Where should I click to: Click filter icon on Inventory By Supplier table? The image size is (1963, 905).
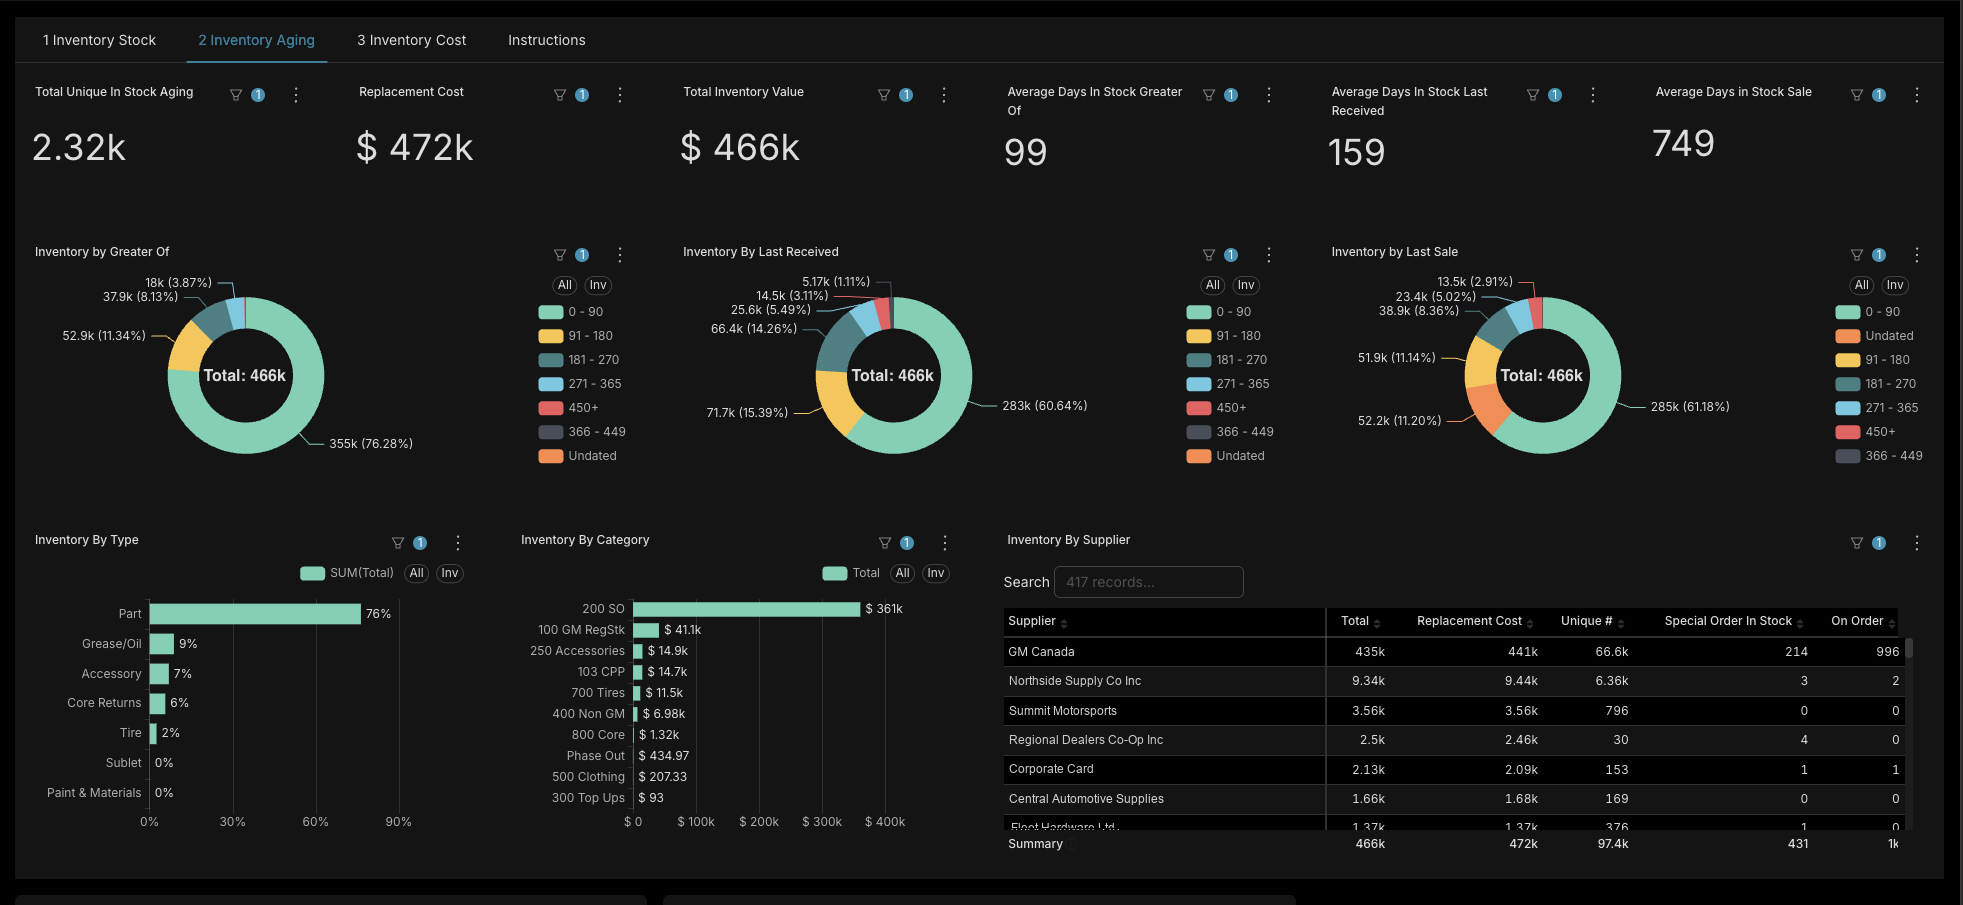[x=1857, y=543]
